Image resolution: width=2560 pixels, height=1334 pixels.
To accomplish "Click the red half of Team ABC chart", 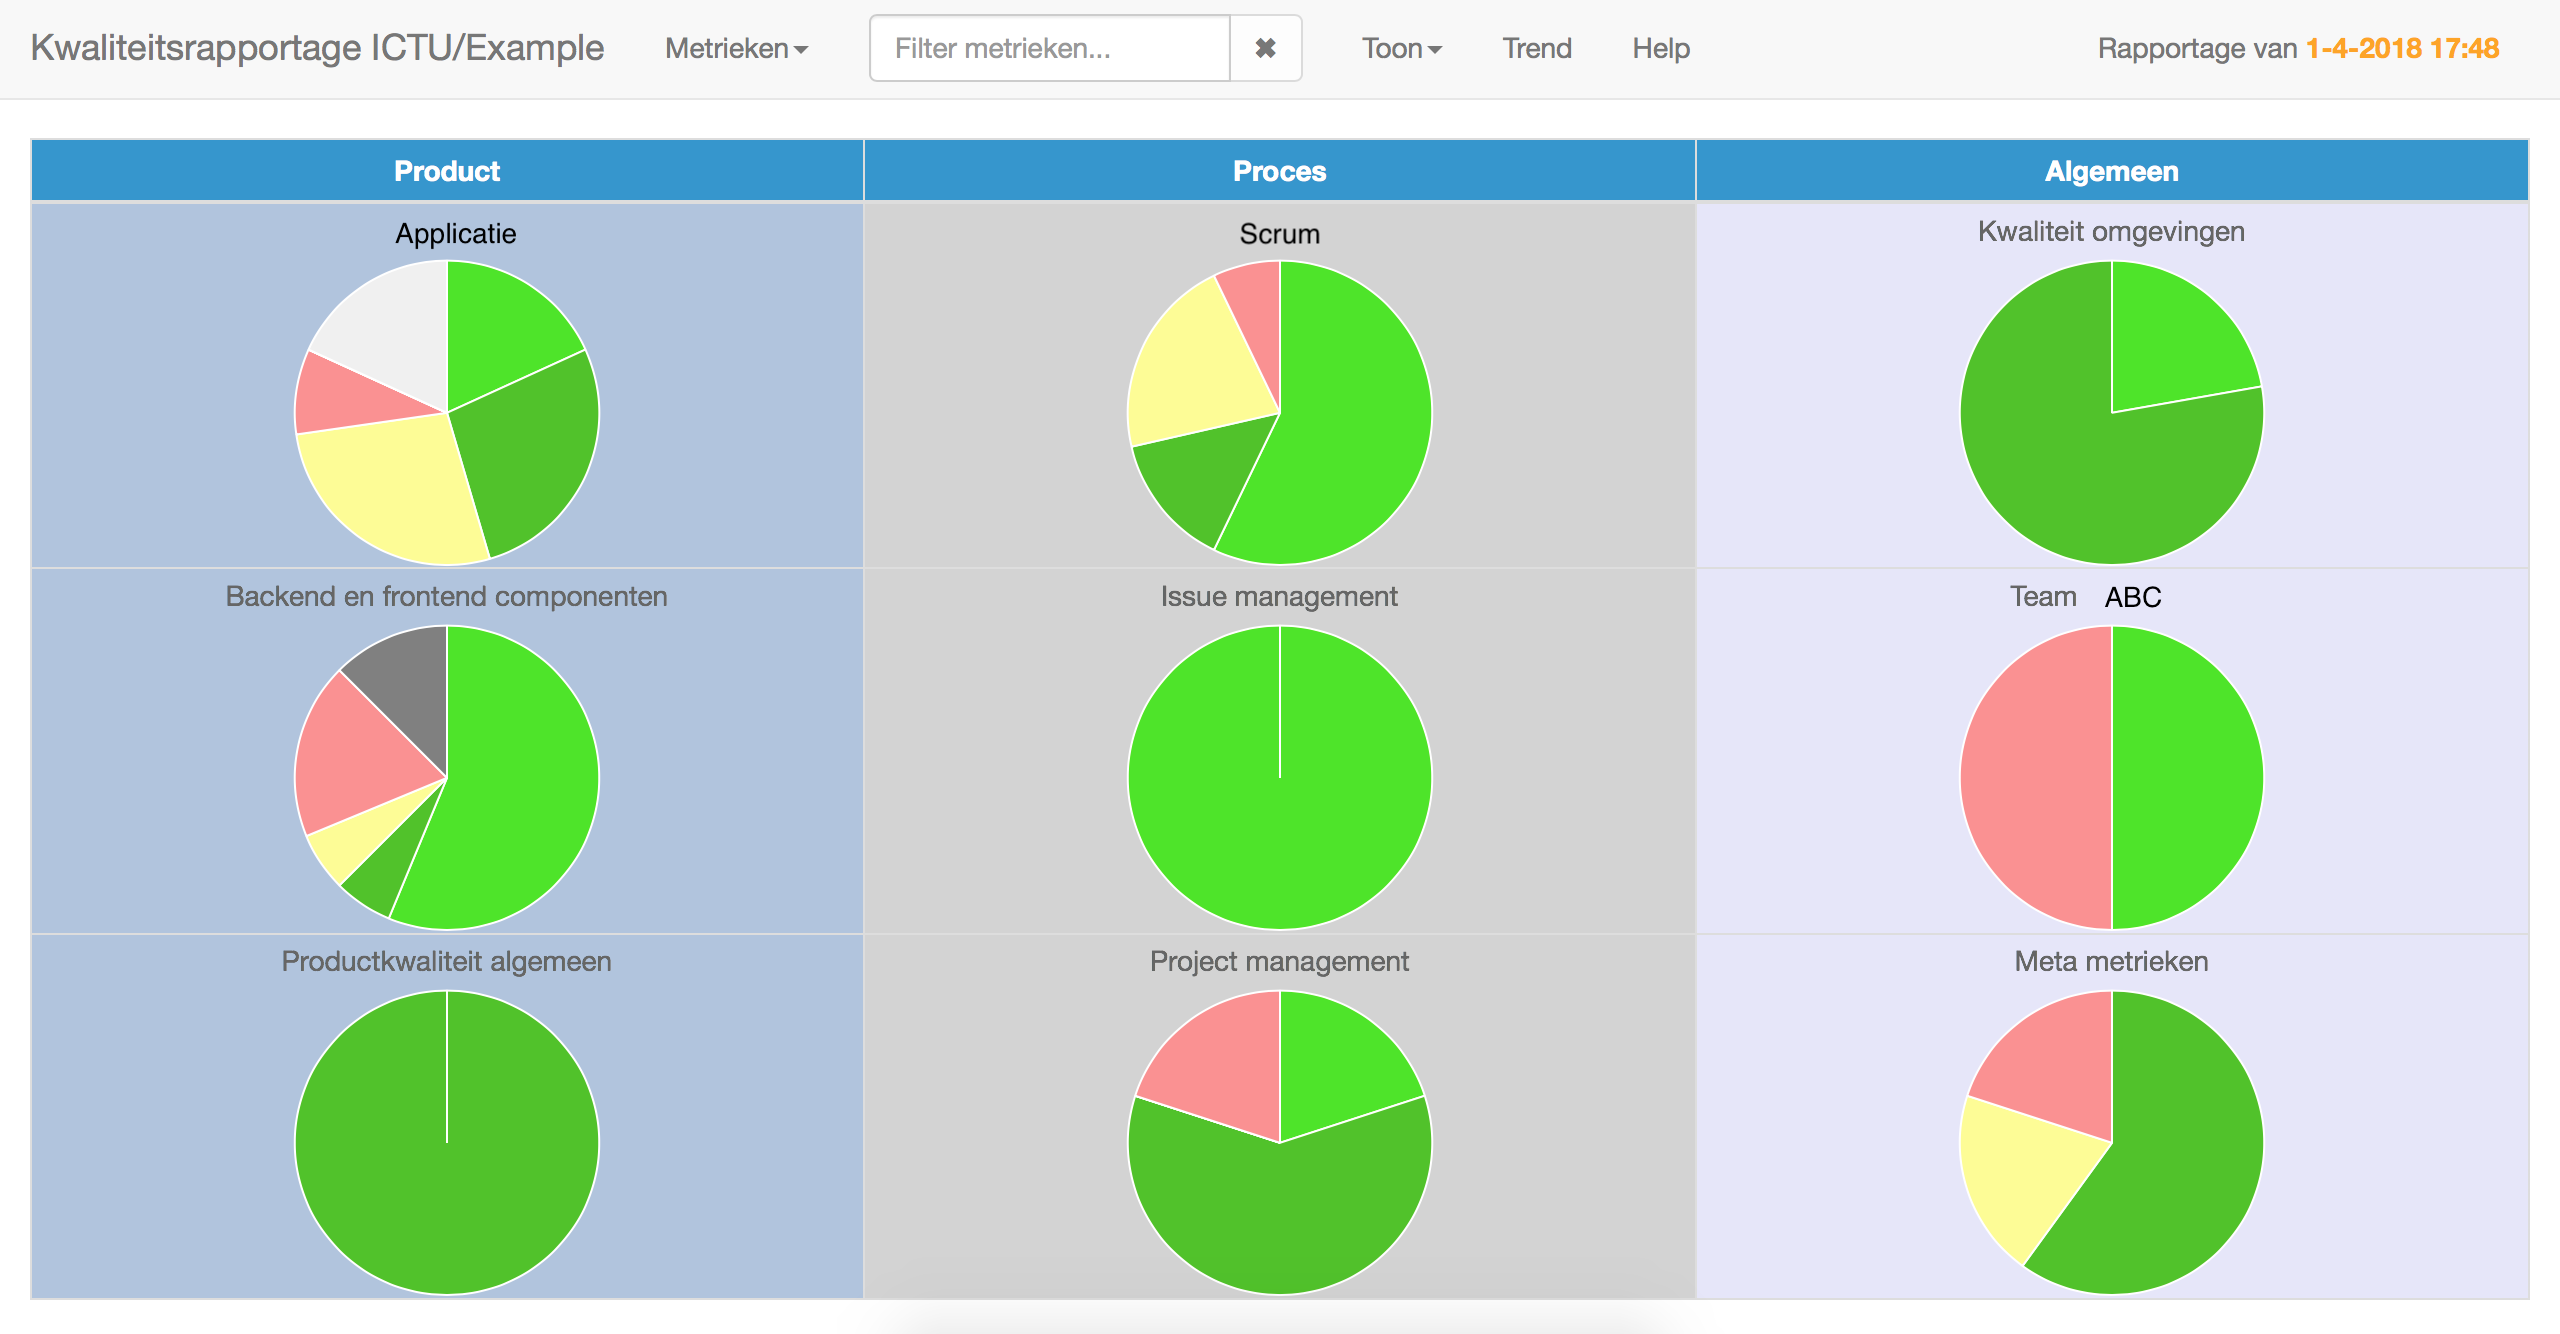I will (x=2035, y=777).
